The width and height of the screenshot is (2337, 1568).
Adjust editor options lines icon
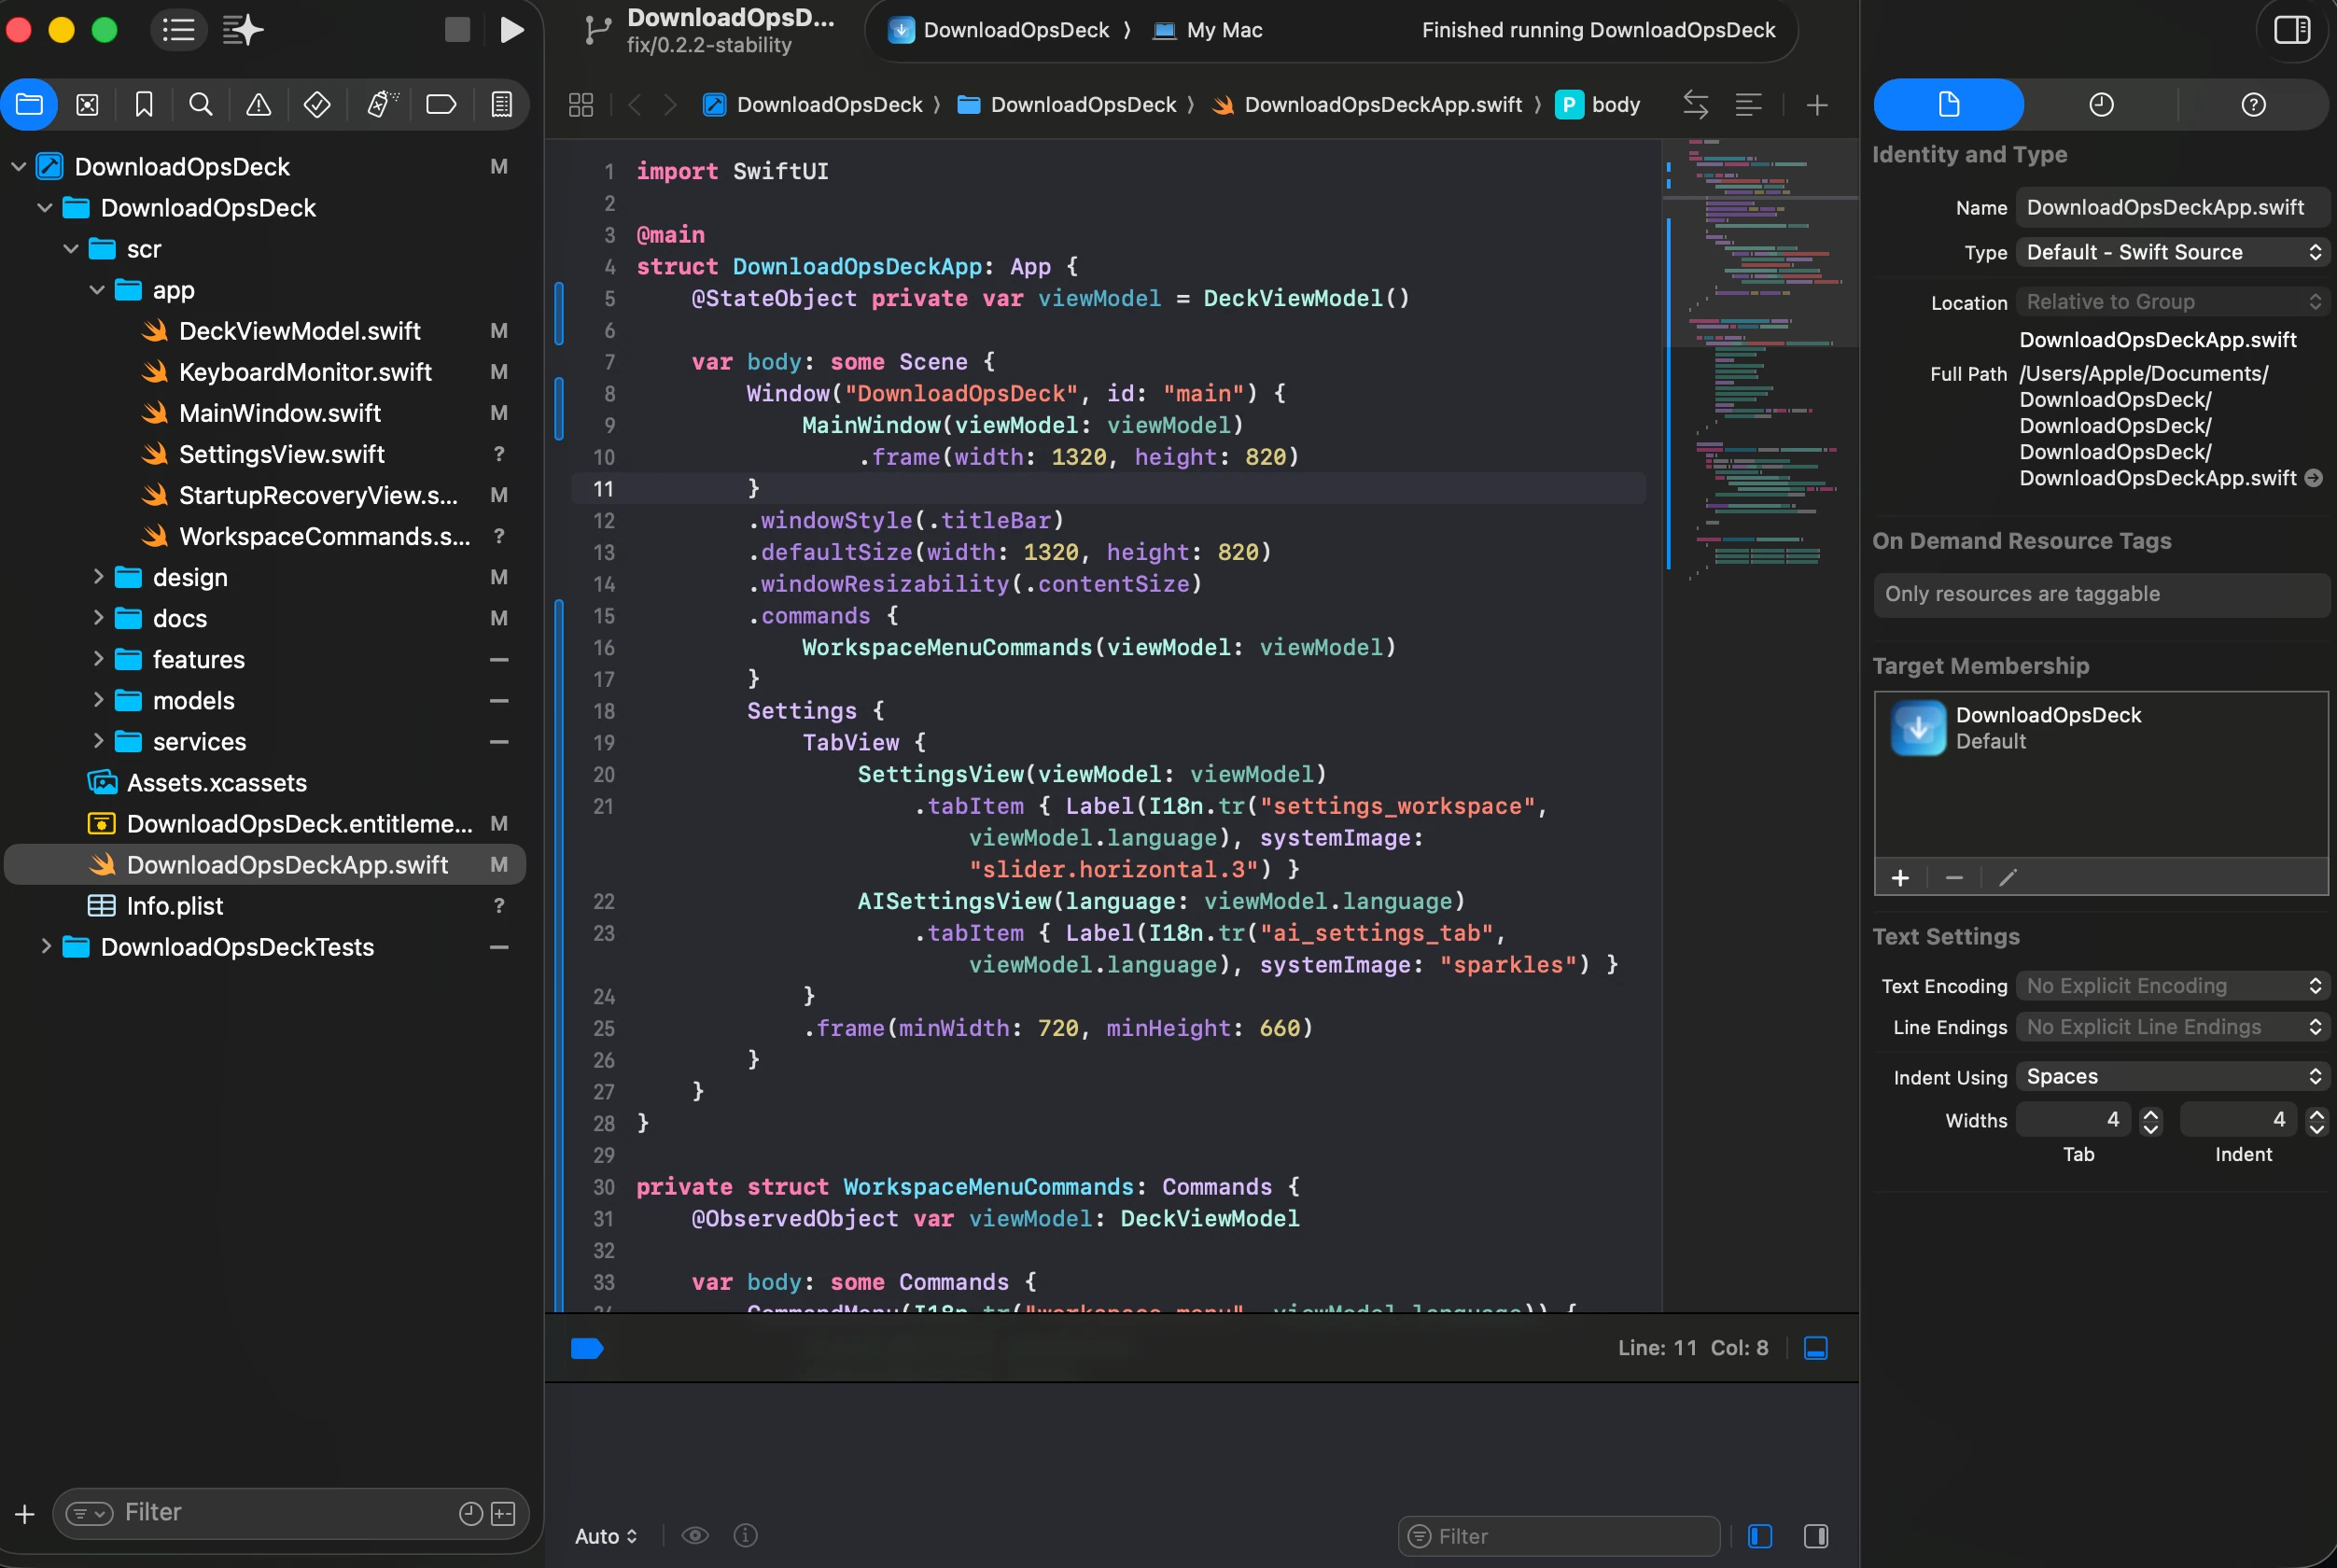click(1748, 104)
